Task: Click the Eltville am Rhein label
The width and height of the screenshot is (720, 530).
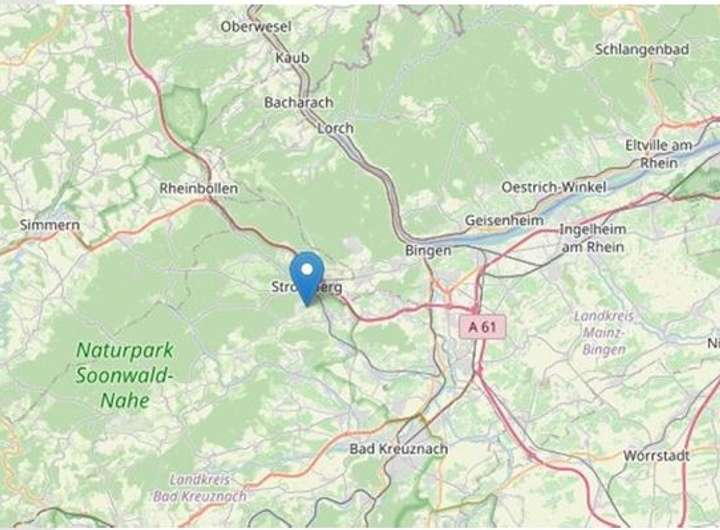Action: 658,154
